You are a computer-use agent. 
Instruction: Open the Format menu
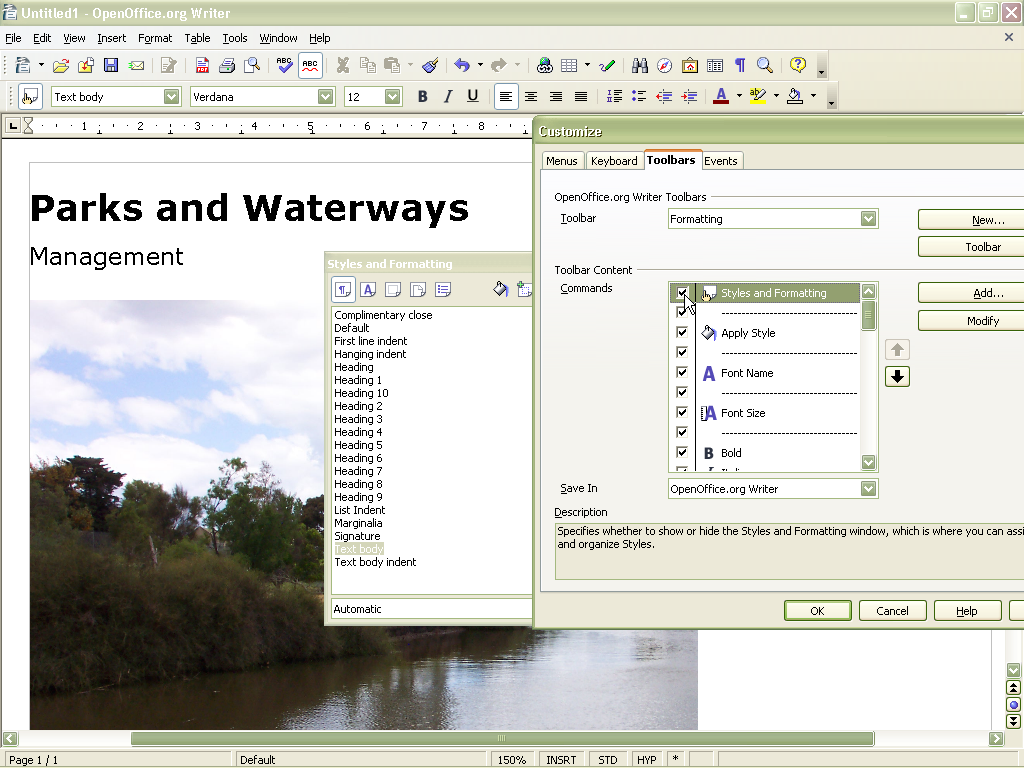pos(155,38)
